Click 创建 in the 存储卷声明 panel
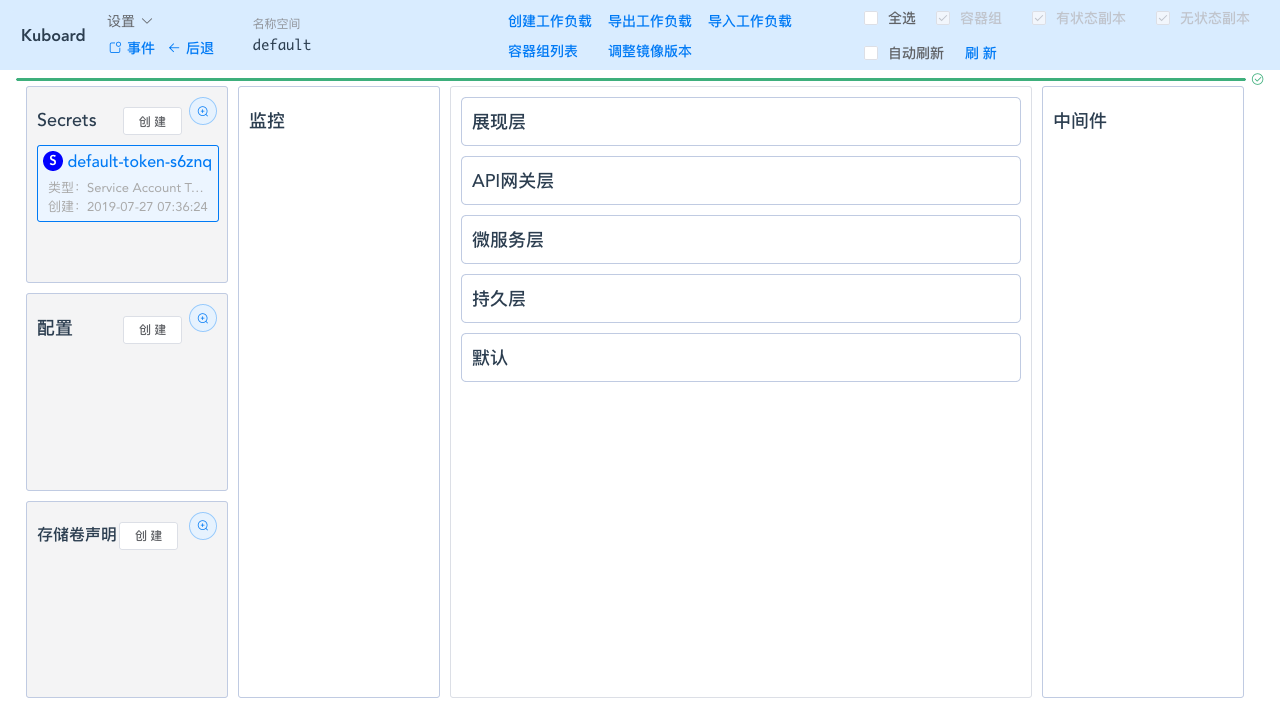 [148, 535]
